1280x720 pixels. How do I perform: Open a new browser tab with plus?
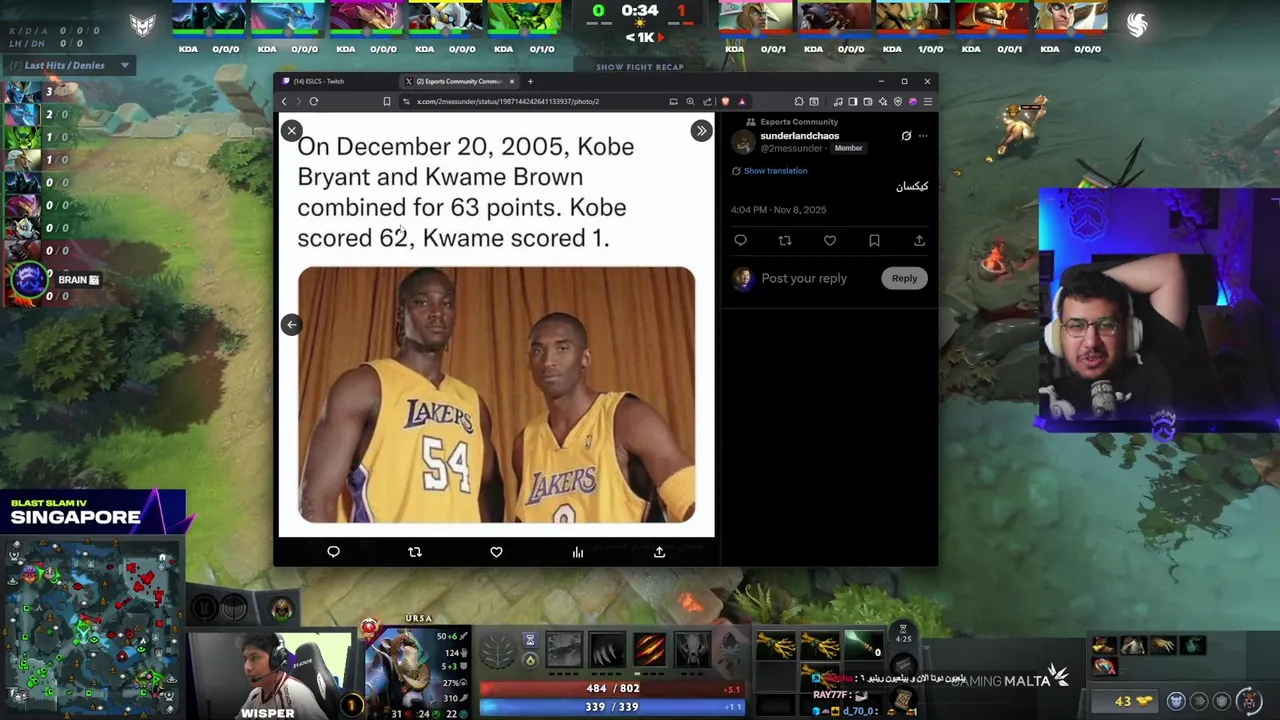530,81
